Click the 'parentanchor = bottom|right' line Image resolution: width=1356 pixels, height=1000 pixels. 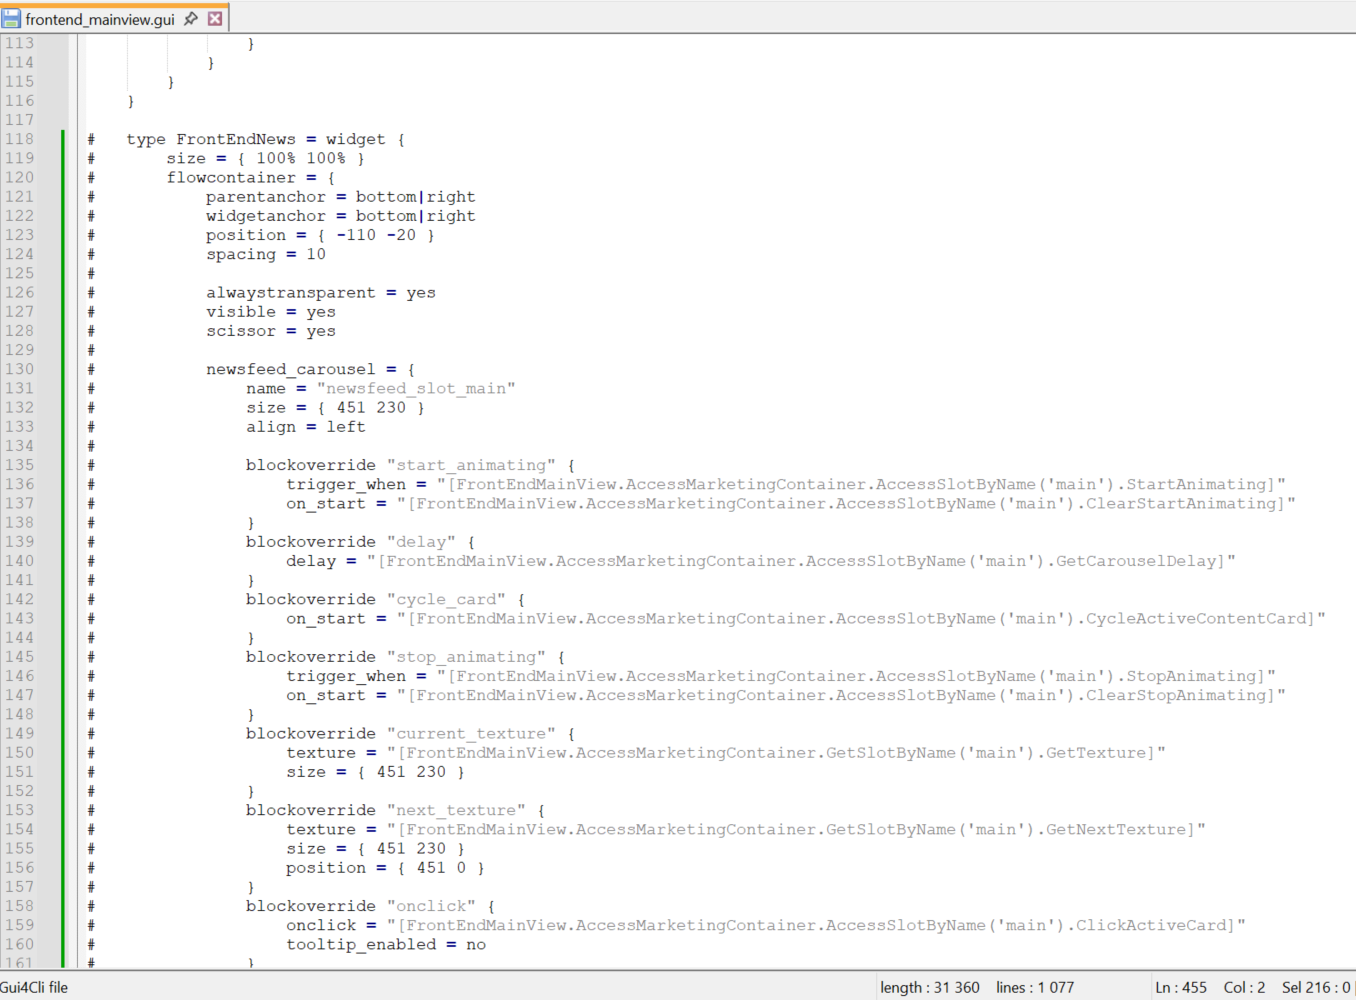coord(341,197)
